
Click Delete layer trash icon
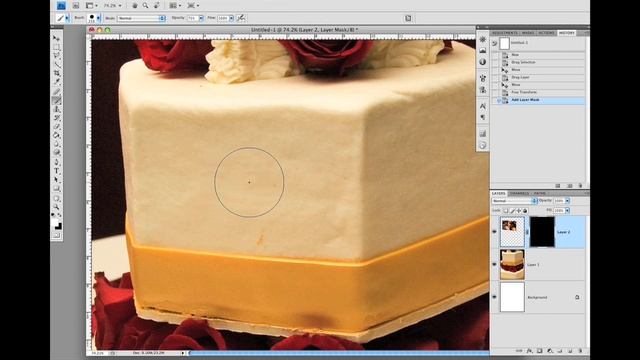[580, 351]
